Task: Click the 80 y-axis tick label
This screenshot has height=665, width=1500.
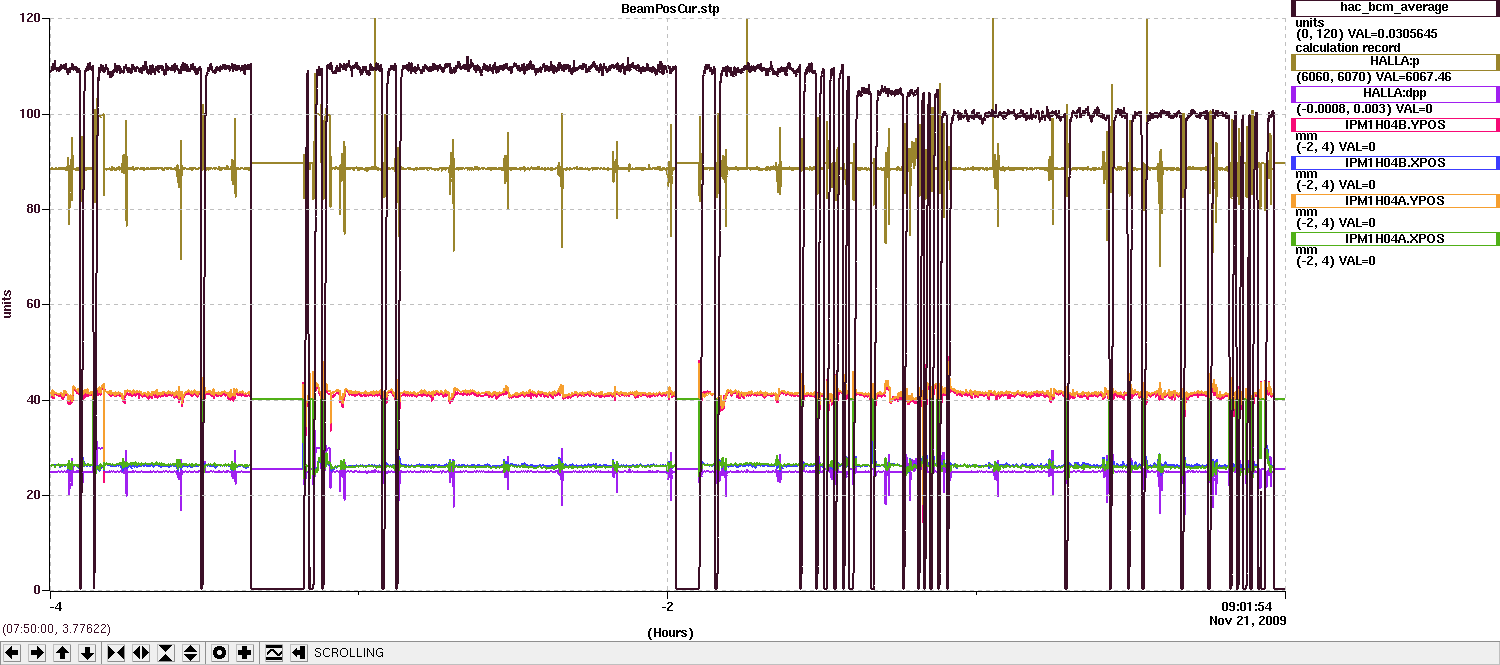Action: coord(33,209)
